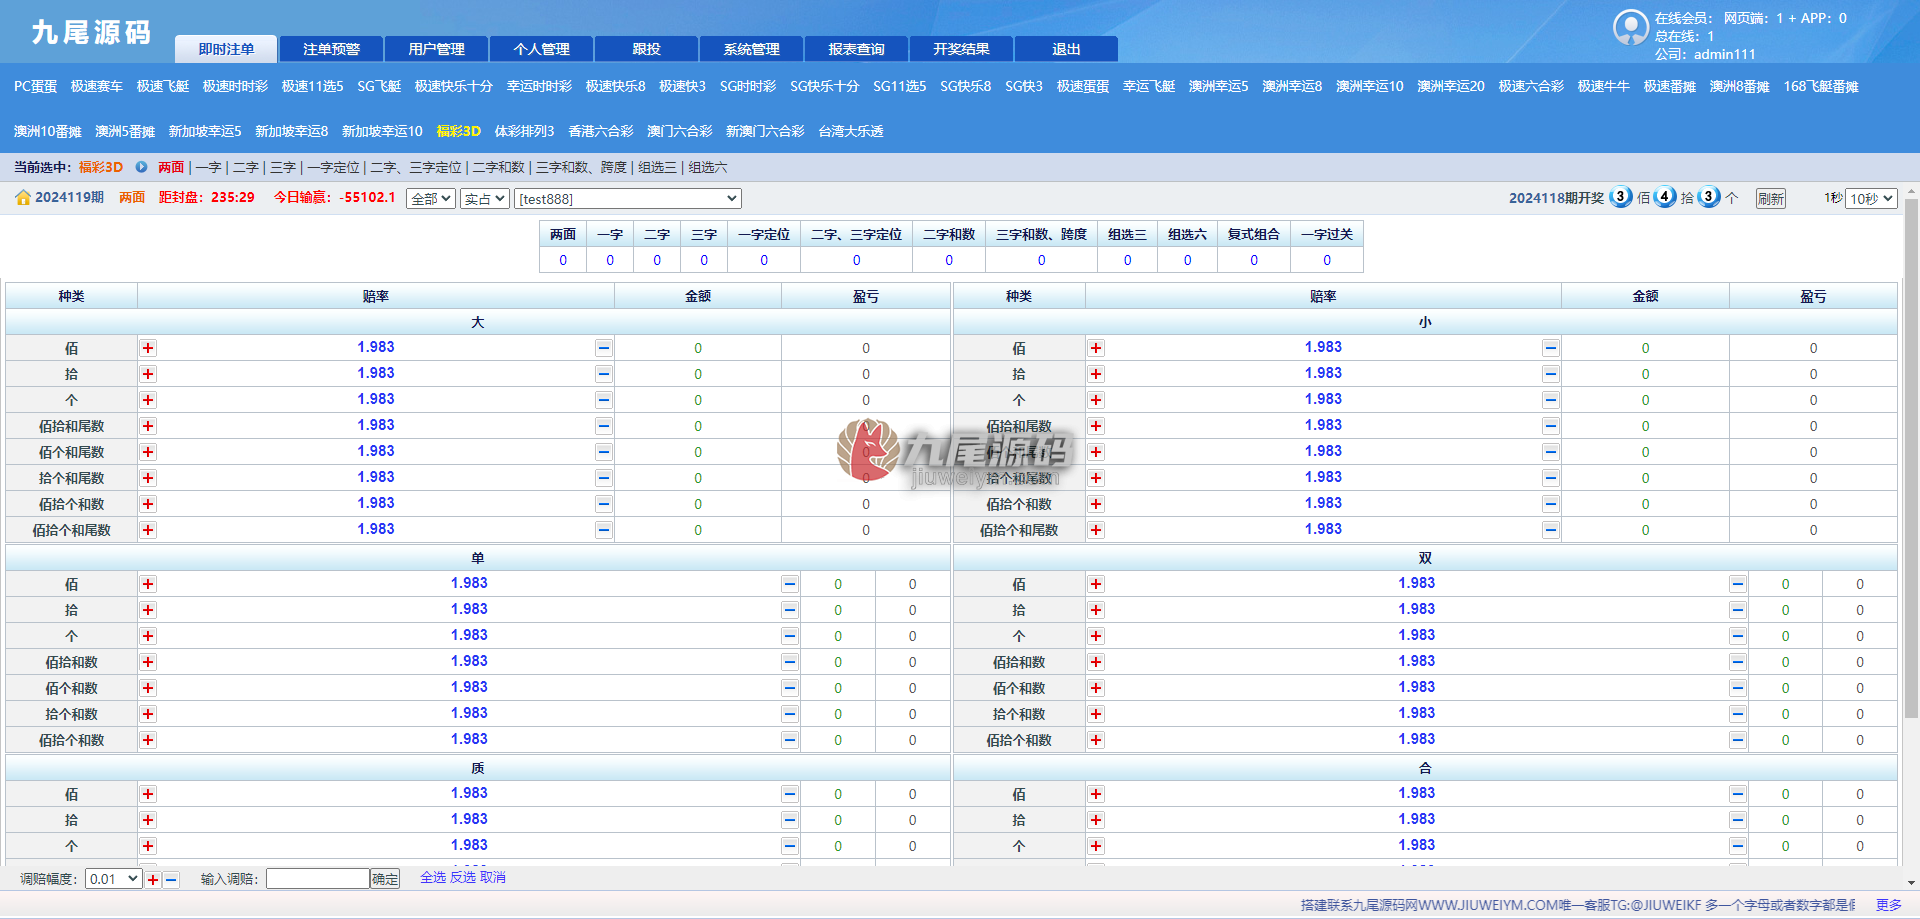Screen dimensions: 1920x919
Task: Click the blue minus next to 调赔幅度
Action: [x=171, y=880]
